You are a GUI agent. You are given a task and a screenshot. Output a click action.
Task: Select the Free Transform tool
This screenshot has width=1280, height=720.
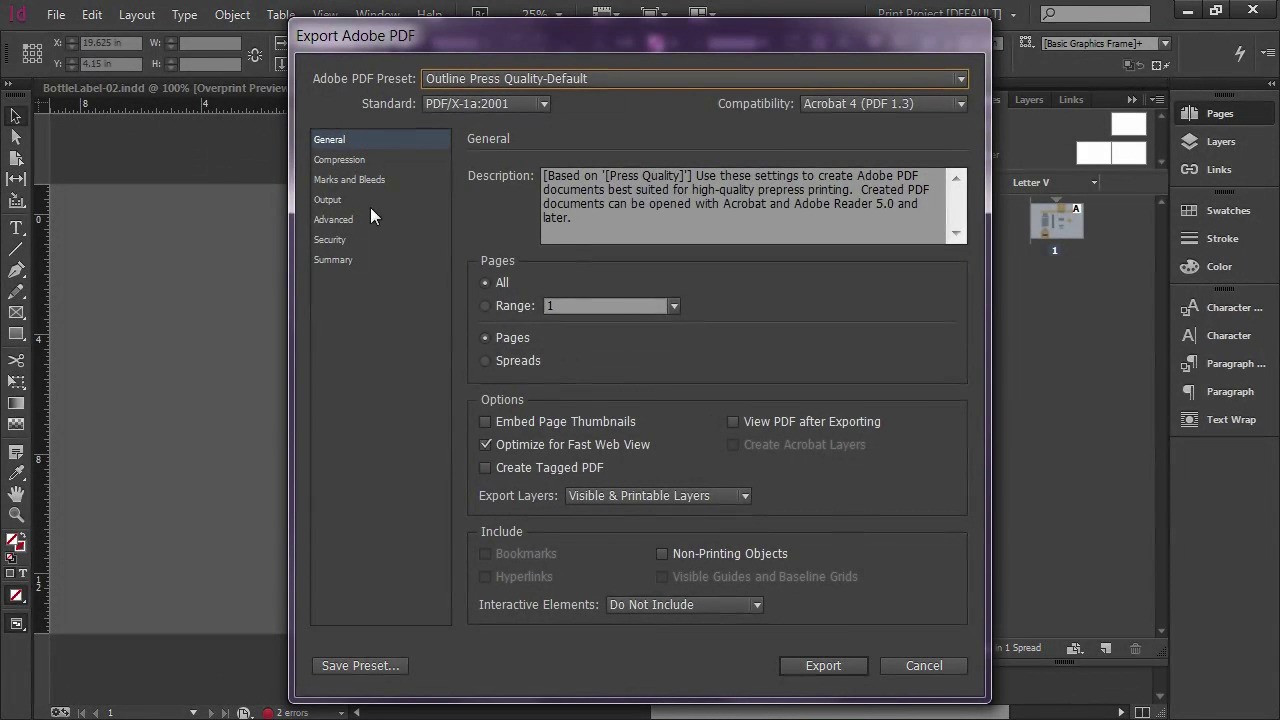tap(16, 382)
